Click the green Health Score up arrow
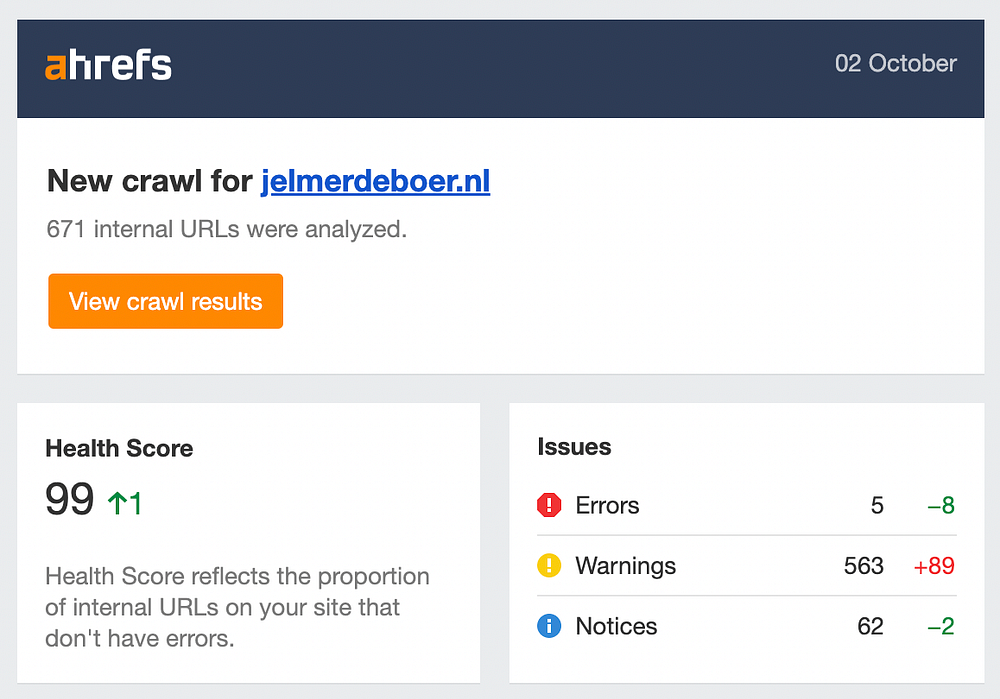The image size is (1000, 699). [x=115, y=502]
